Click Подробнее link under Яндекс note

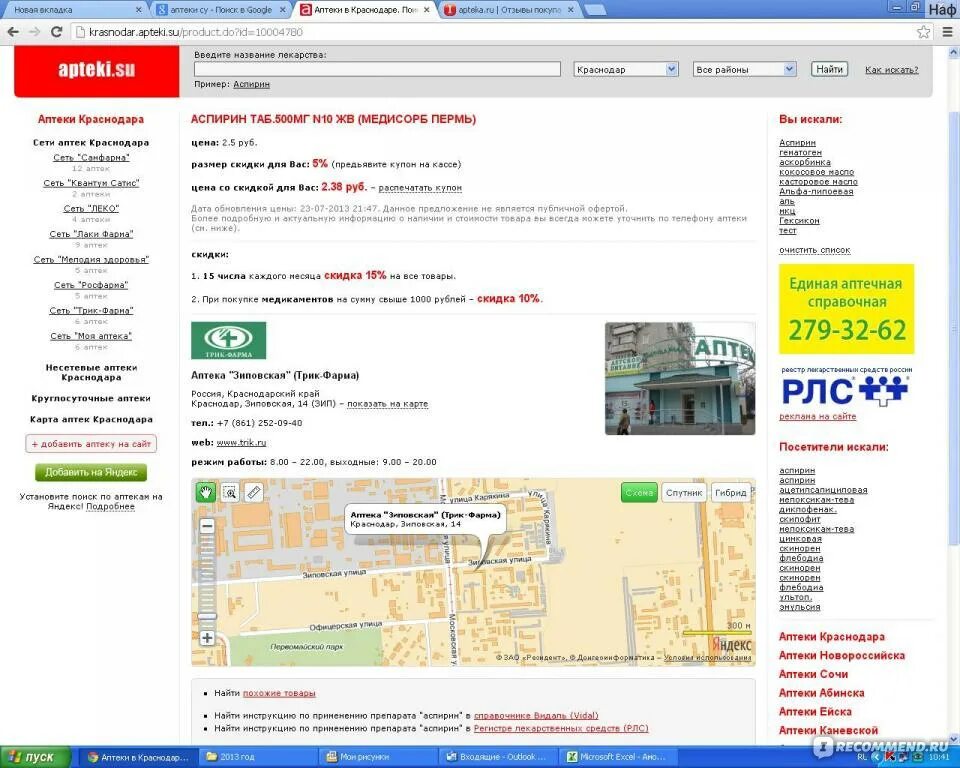coord(110,506)
